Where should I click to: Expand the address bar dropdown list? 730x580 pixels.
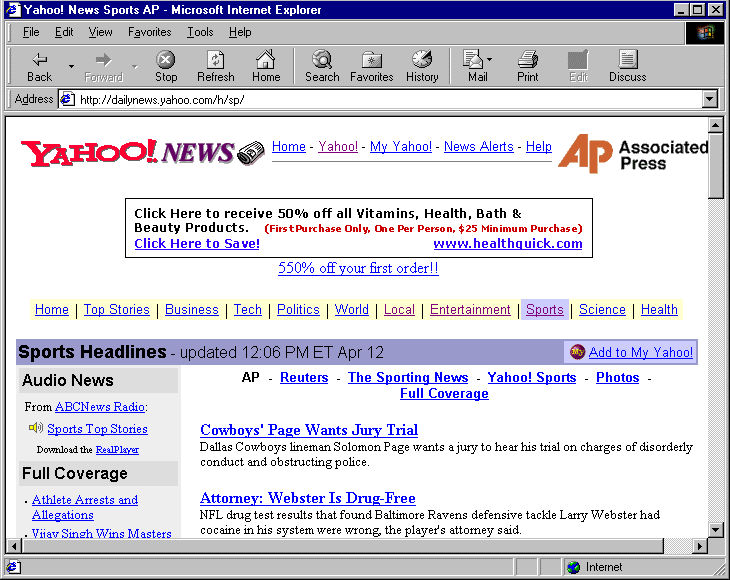pos(710,99)
